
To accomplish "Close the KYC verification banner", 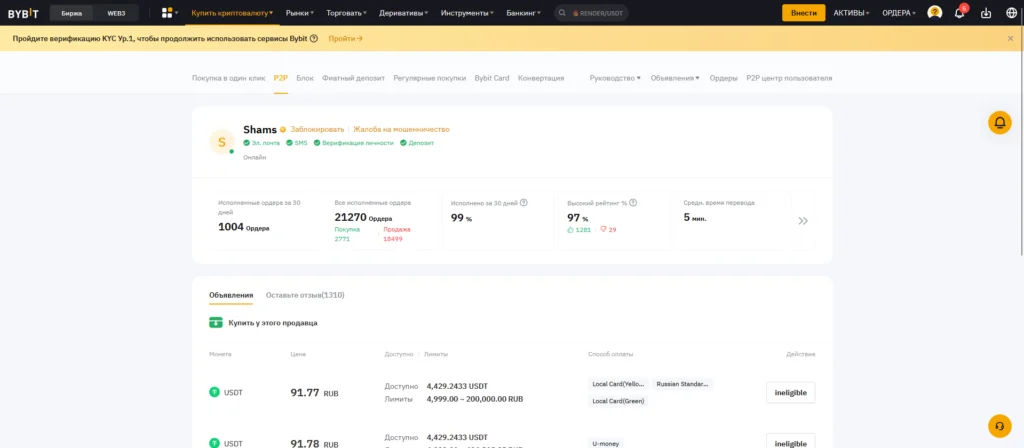I will [1010, 39].
